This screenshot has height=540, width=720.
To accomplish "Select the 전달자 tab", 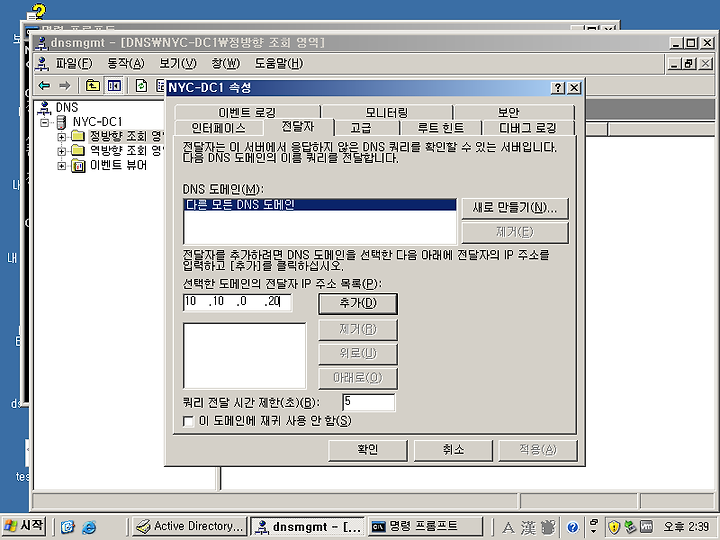I will (298, 126).
